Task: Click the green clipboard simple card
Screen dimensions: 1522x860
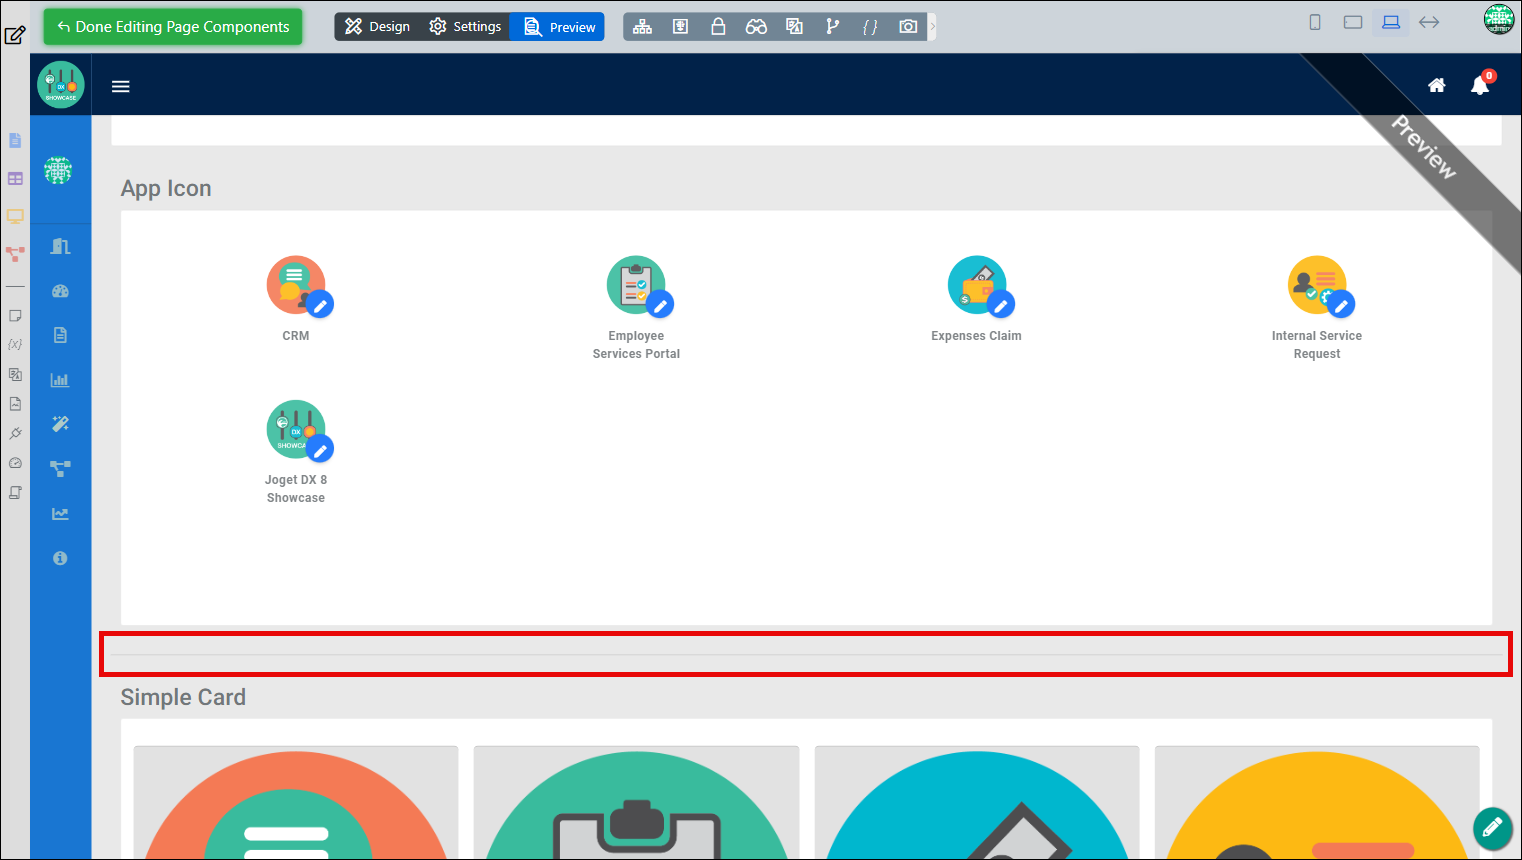Action: pos(636,802)
